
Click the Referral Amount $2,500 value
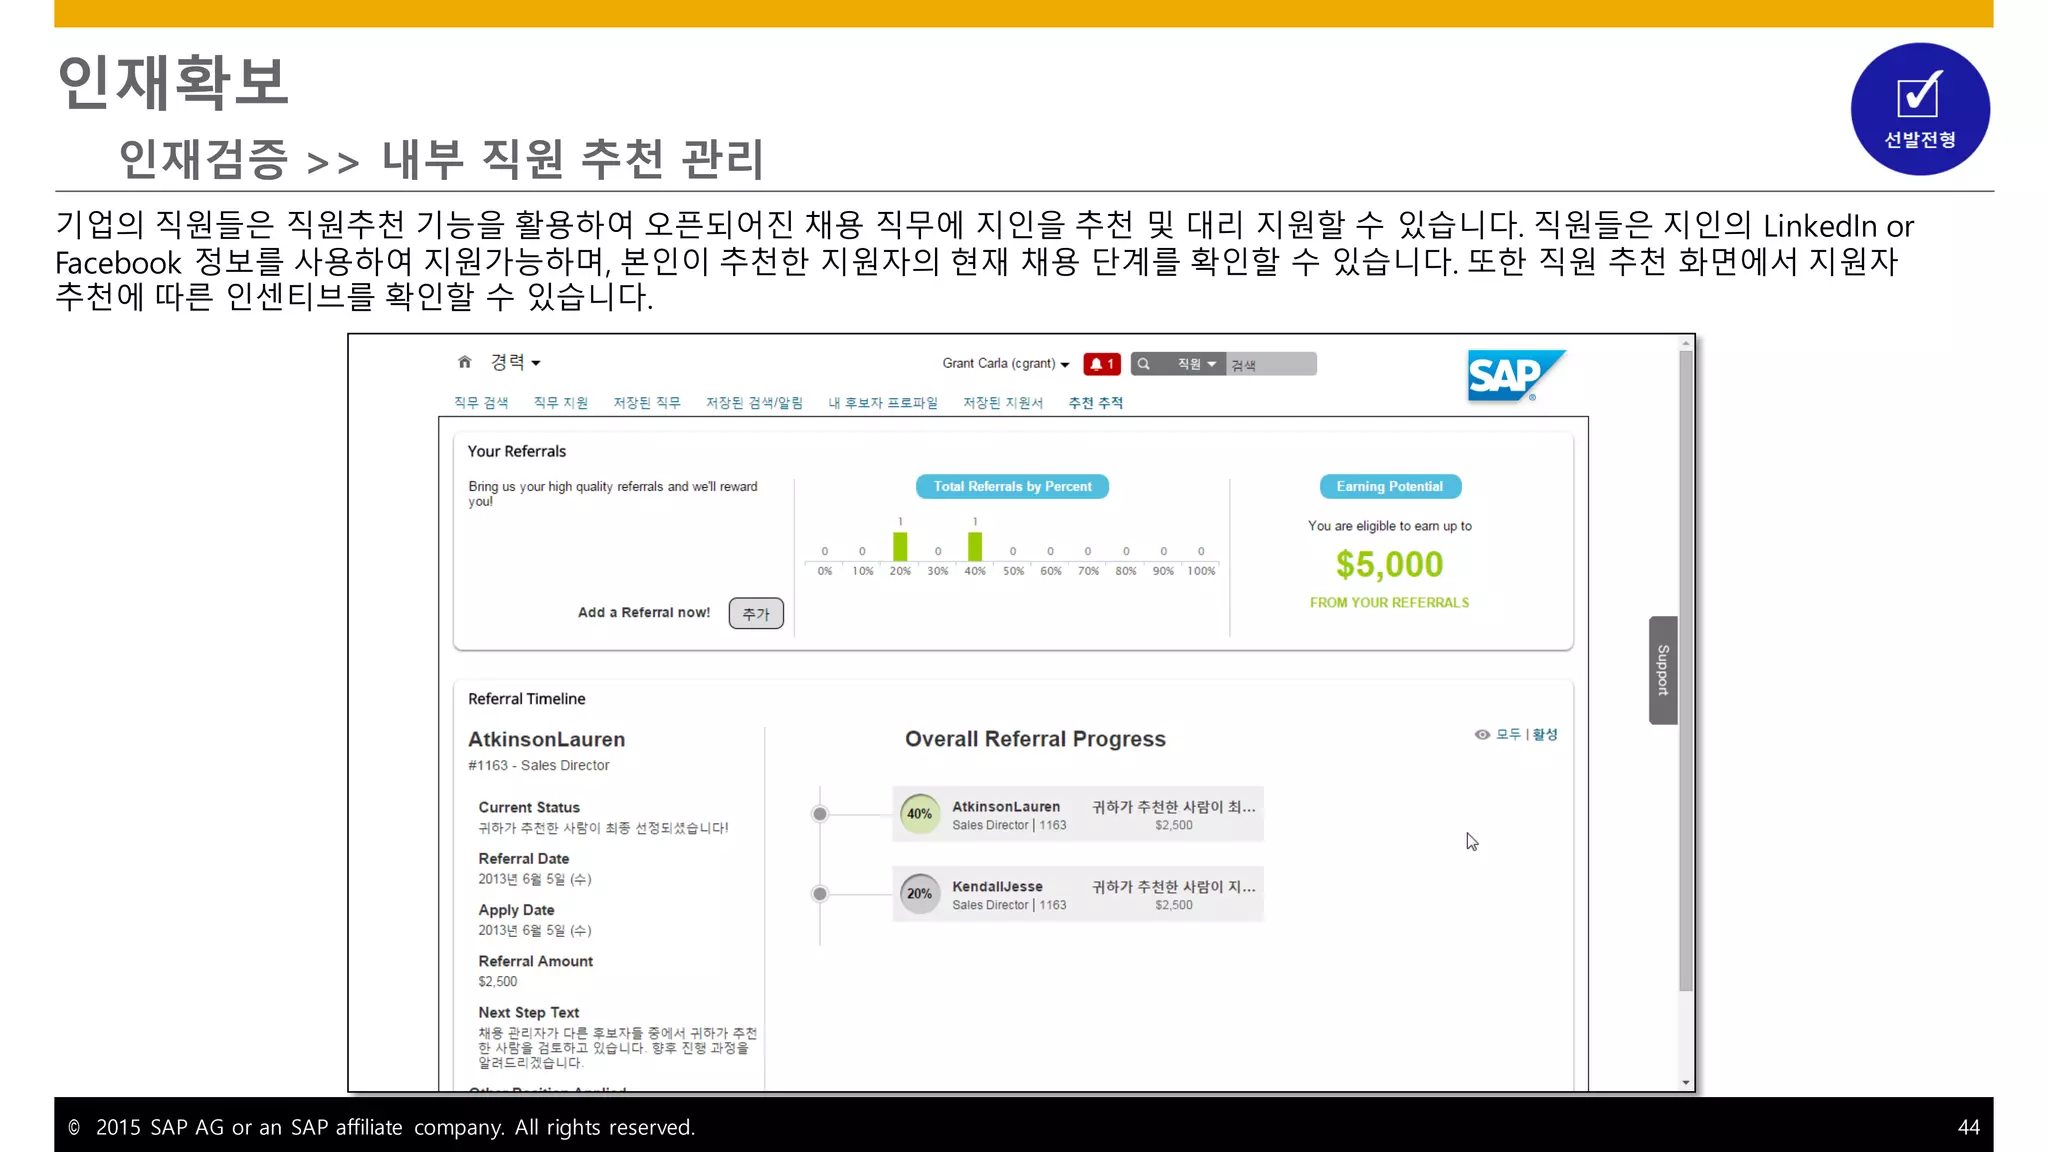(498, 982)
